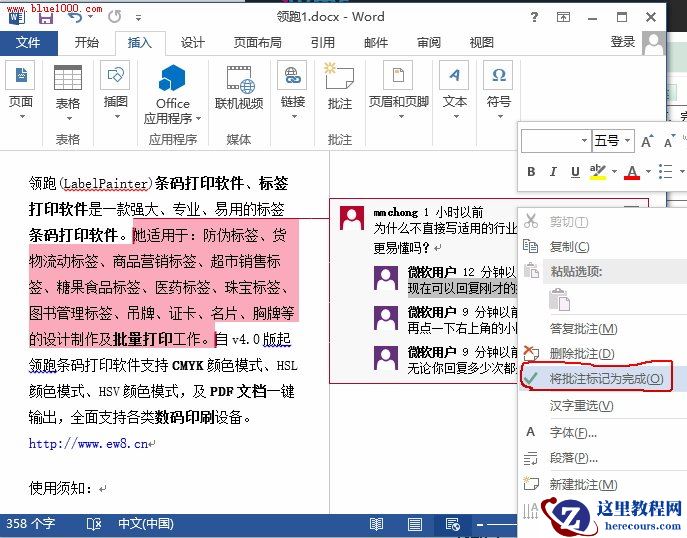This screenshot has height=538, width=687.
Task: Click the 358 个字 word count
Action: (30, 524)
